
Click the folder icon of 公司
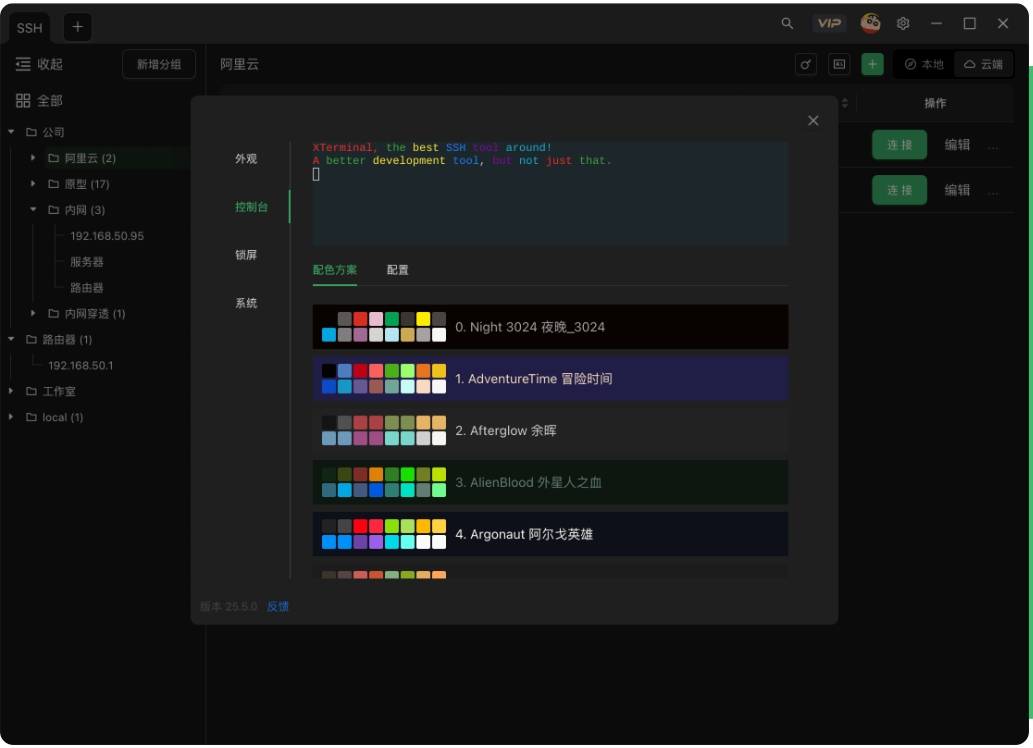(x=31, y=132)
